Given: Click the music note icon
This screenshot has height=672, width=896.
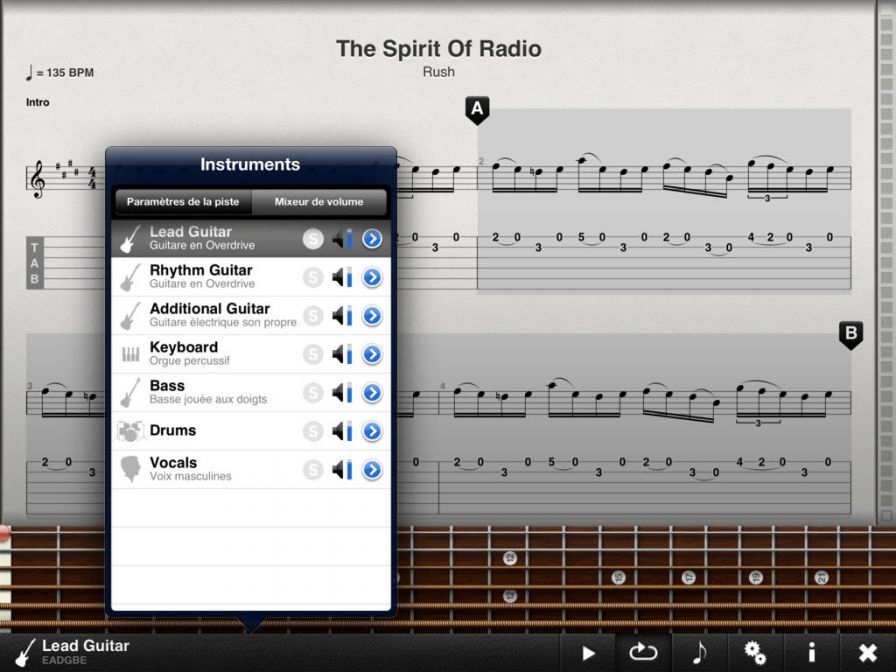Looking at the screenshot, I should pos(699,652).
